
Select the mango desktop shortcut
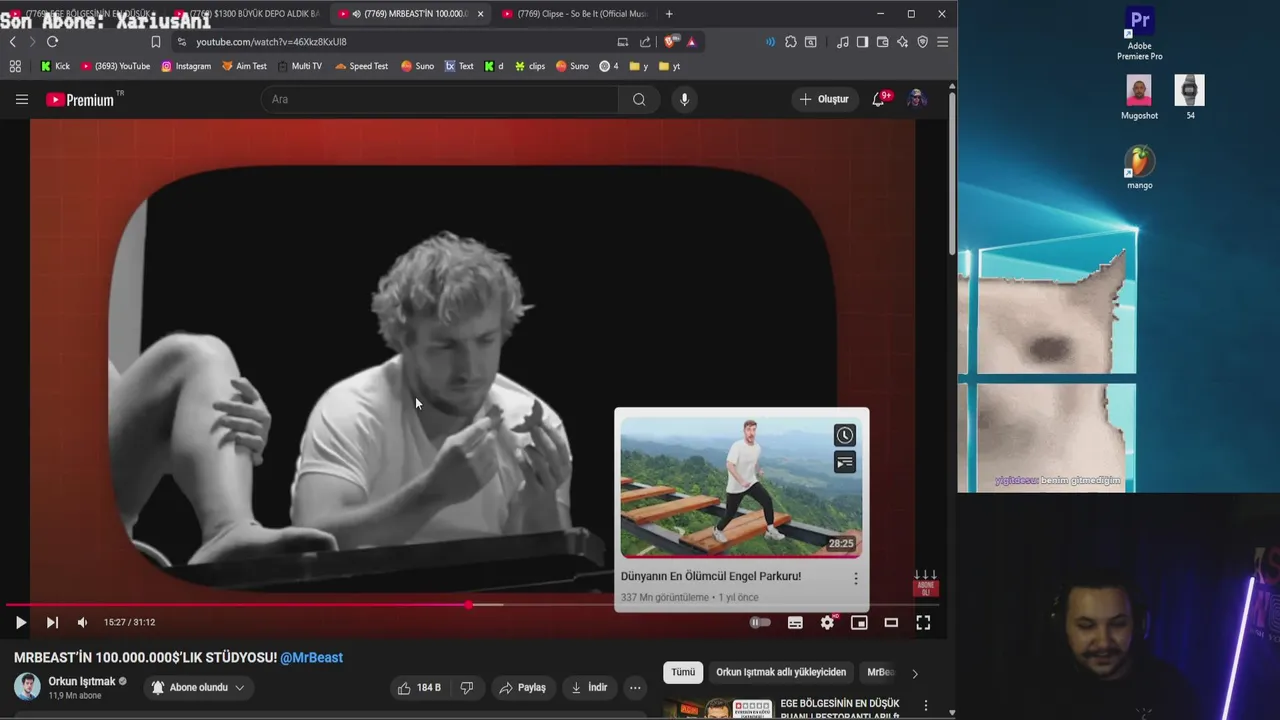1140,167
